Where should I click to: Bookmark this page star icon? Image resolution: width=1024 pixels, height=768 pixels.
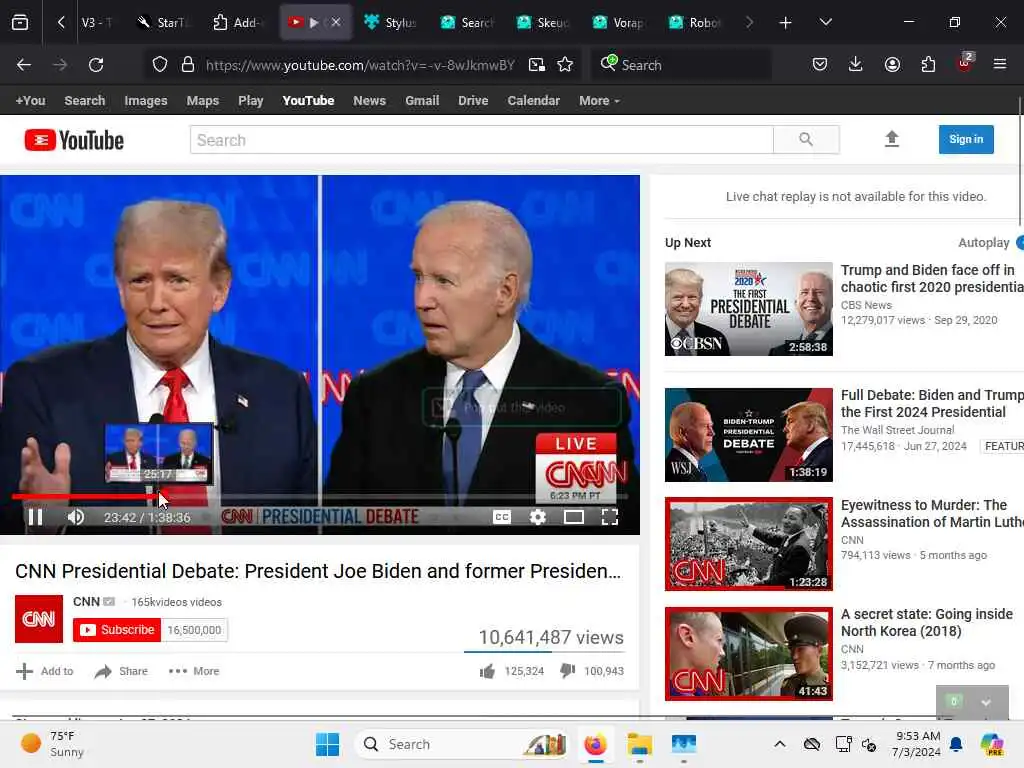(x=566, y=65)
